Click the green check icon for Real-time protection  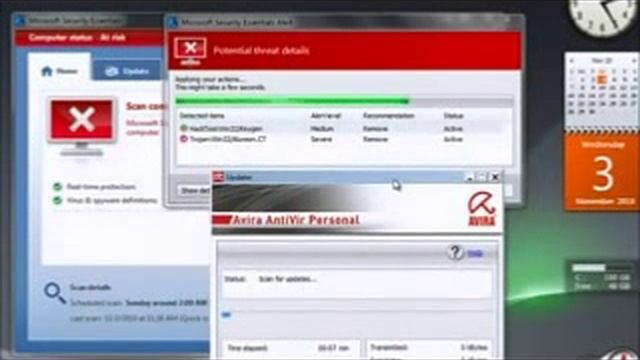[57, 187]
